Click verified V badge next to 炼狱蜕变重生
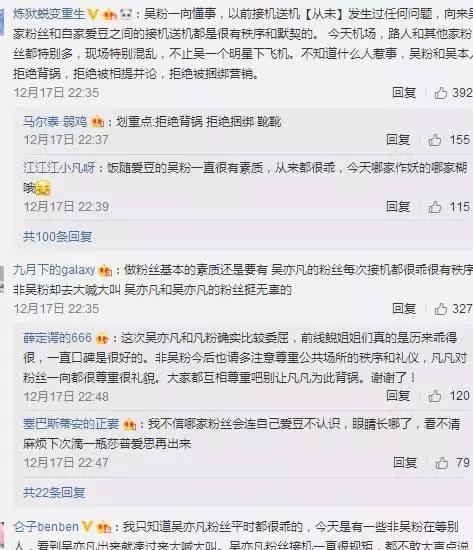 pos(93,14)
